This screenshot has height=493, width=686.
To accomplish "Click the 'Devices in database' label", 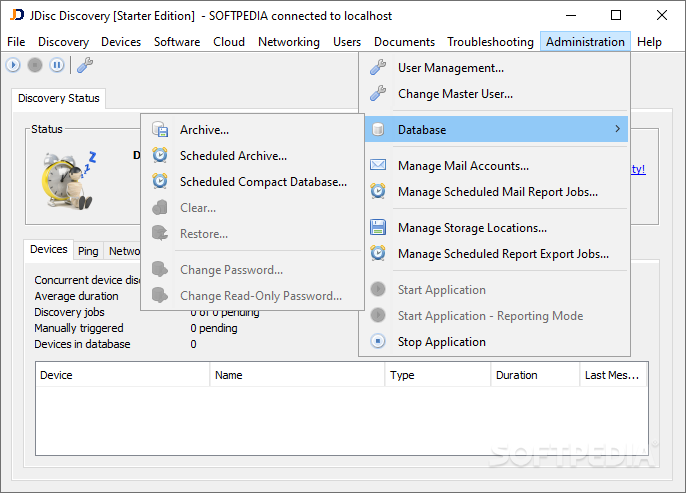I will 82,344.
